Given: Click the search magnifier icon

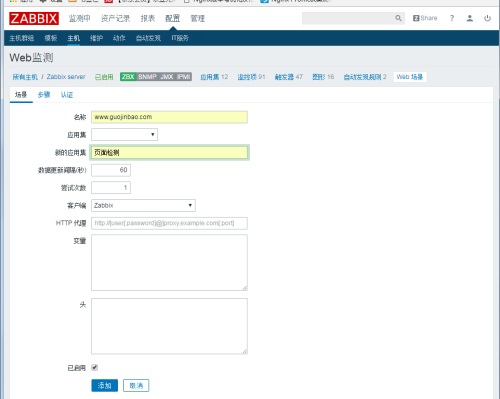Looking at the screenshot, I should pos(398,18).
